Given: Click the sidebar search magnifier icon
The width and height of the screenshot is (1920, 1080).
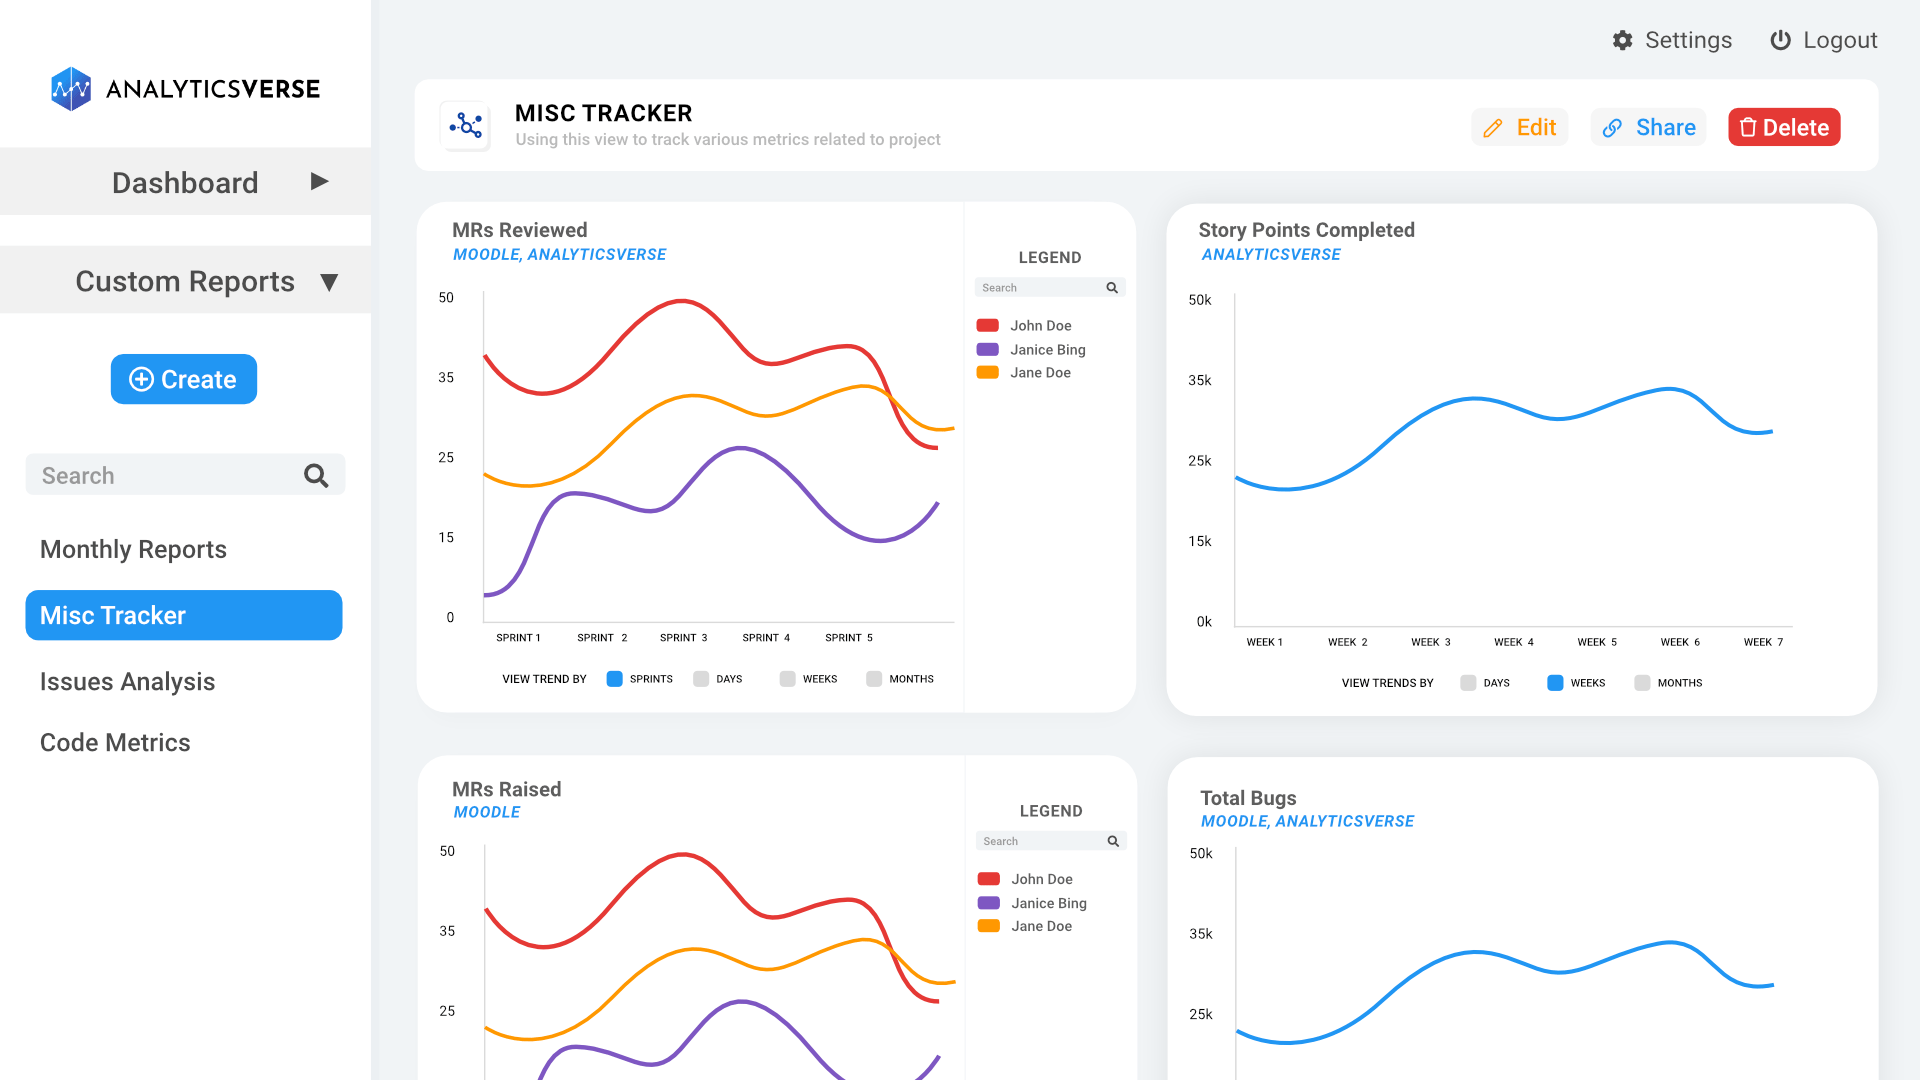Looking at the screenshot, I should point(316,475).
